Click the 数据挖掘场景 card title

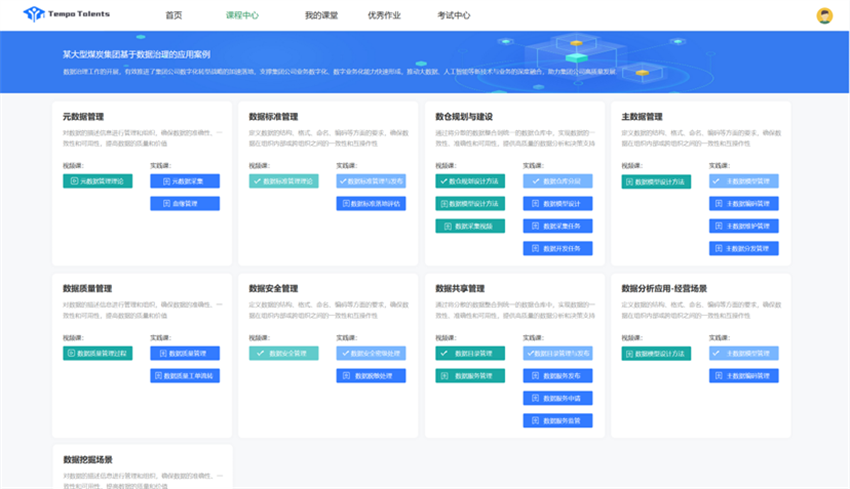pos(87,460)
